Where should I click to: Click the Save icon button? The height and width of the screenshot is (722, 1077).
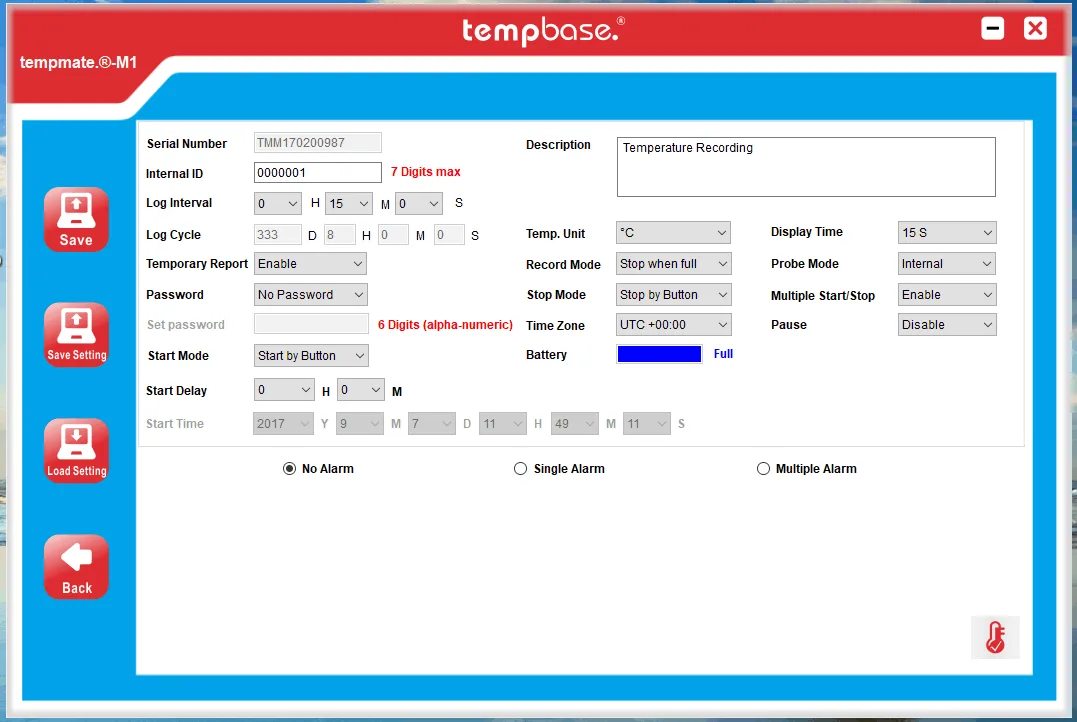click(76, 219)
